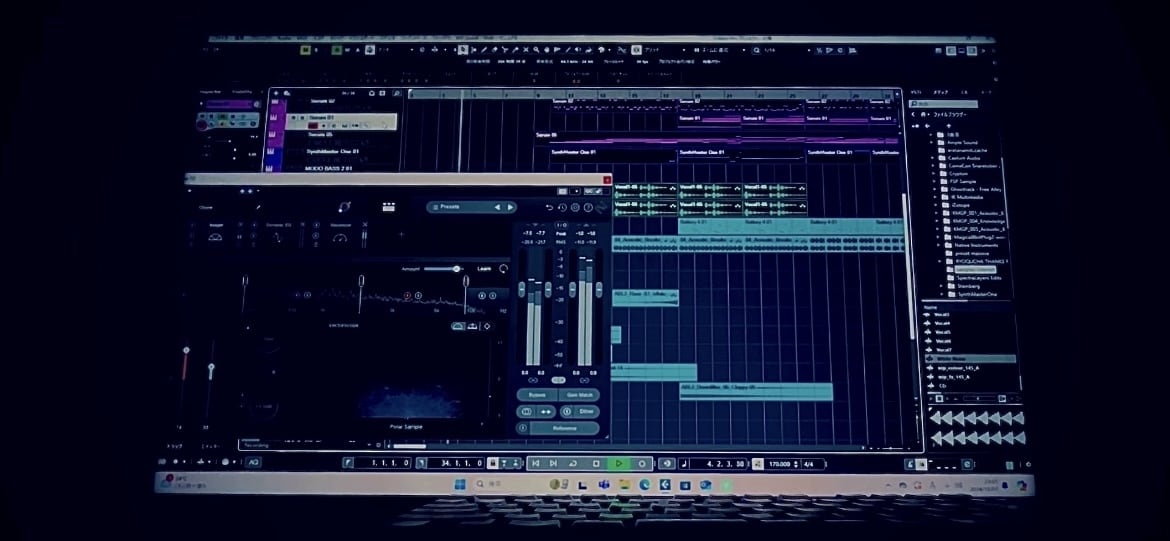Click Ozone undo arrow icon

pyautogui.click(x=549, y=207)
